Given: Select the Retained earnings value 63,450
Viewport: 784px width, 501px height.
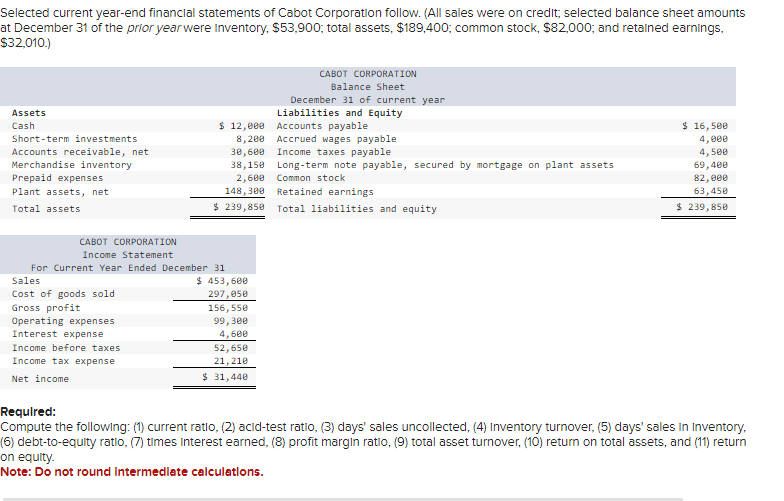Looking at the screenshot, I should pyautogui.click(x=710, y=191).
